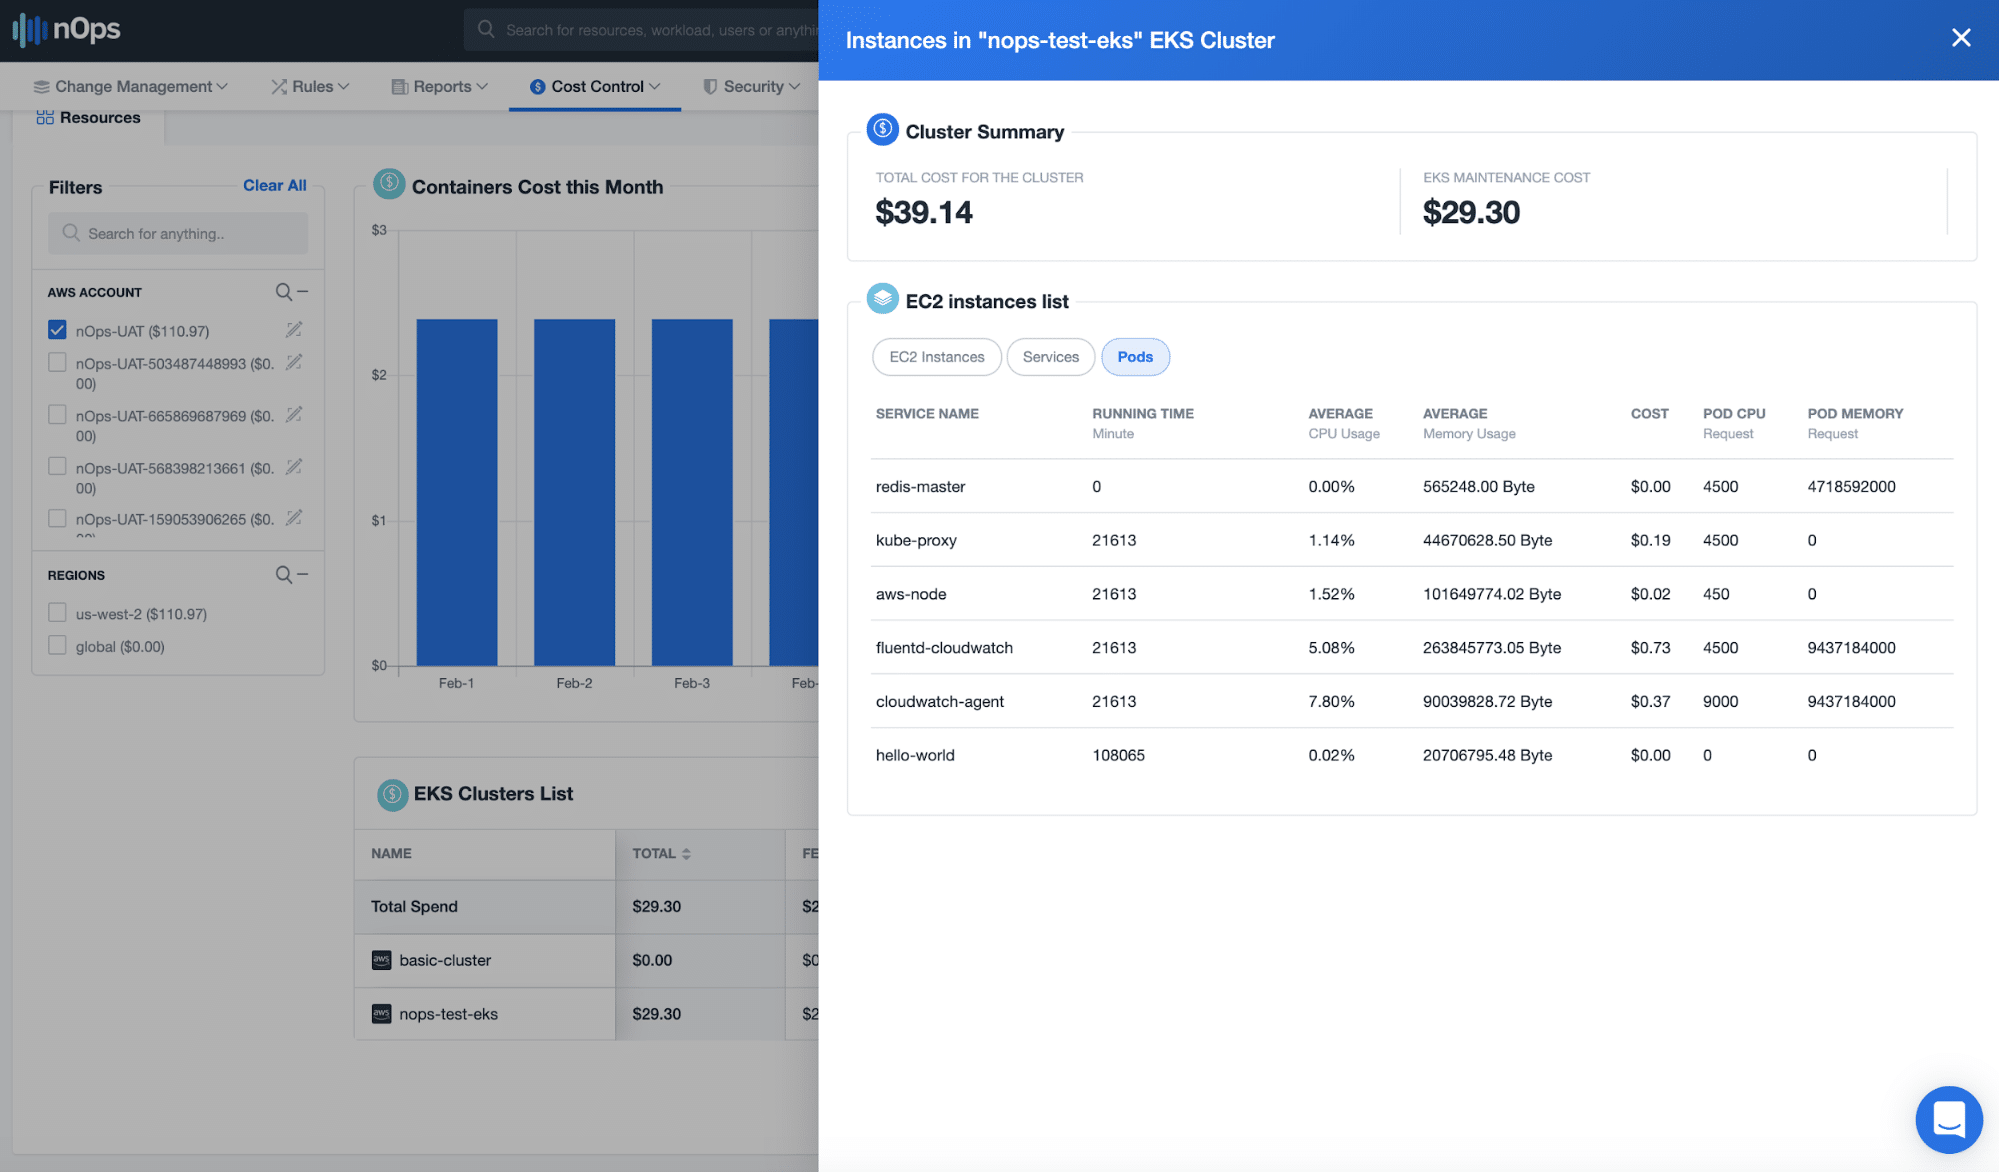Click the search magnifier in top bar
The height and width of the screenshot is (1173, 1999).
point(486,29)
